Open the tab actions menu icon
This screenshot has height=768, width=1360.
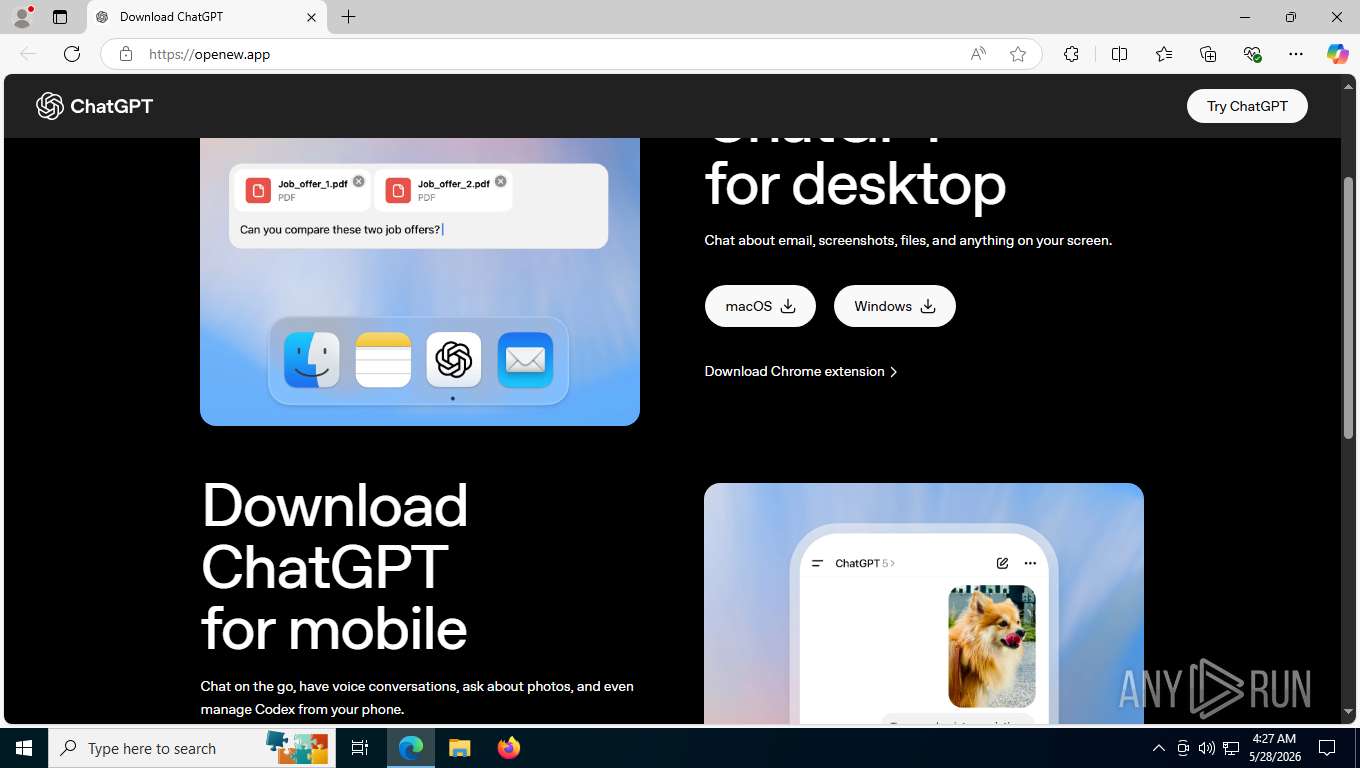click(x=60, y=17)
